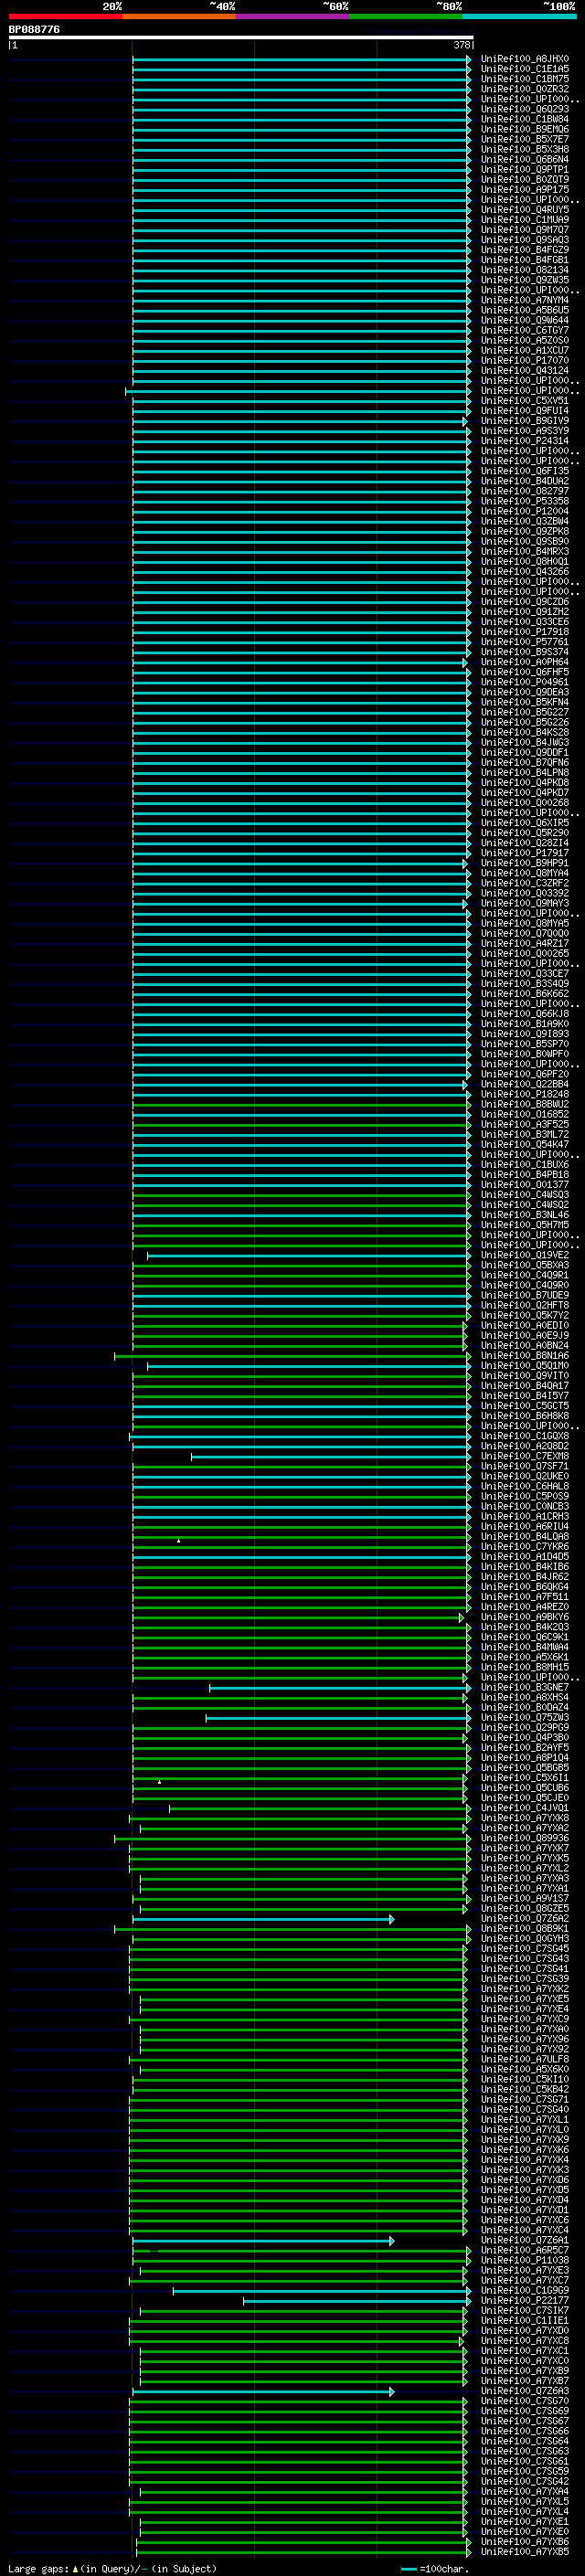Select hit label UniRef100_Q43124

(x=525, y=371)
